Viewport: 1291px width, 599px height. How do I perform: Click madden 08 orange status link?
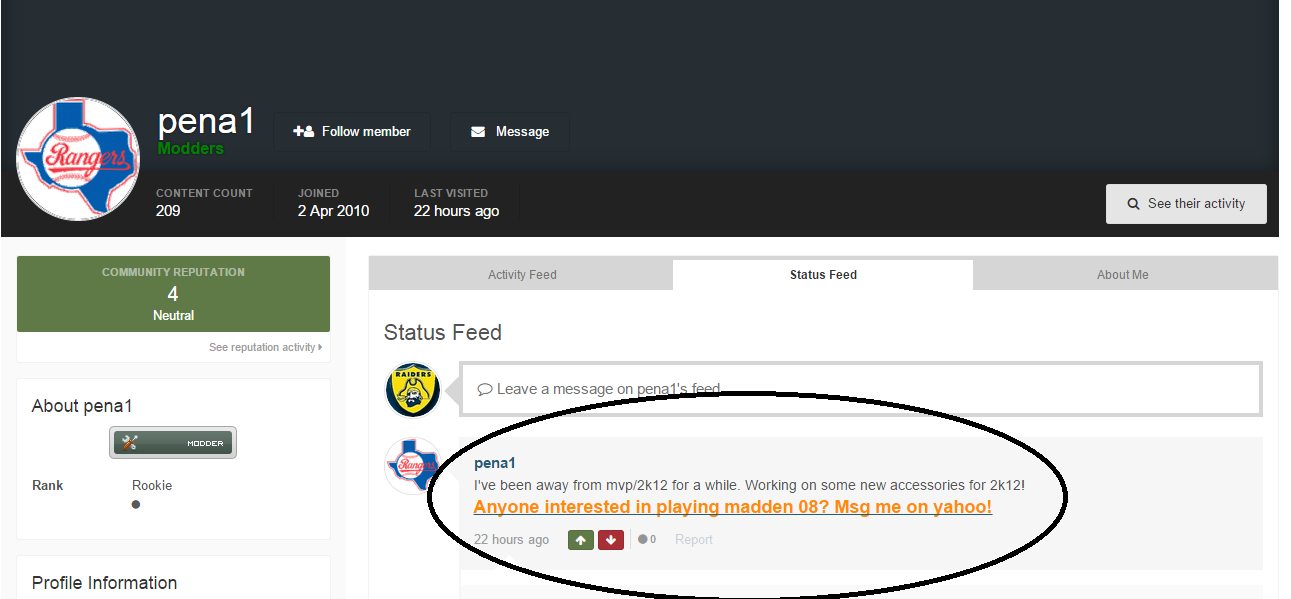pyautogui.click(x=733, y=507)
